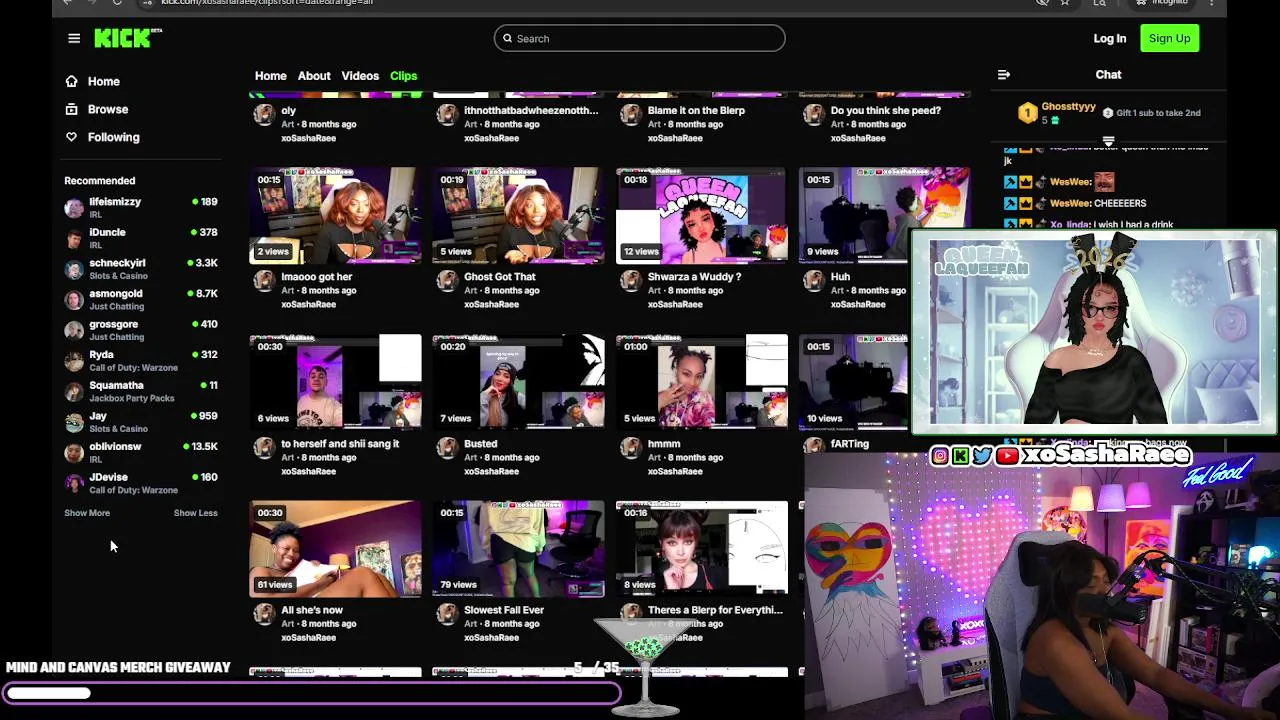Screen dimensions: 1280x720
Task: Click avatar beside 'Slowest Fall Ever' clip
Action: tap(447, 614)
